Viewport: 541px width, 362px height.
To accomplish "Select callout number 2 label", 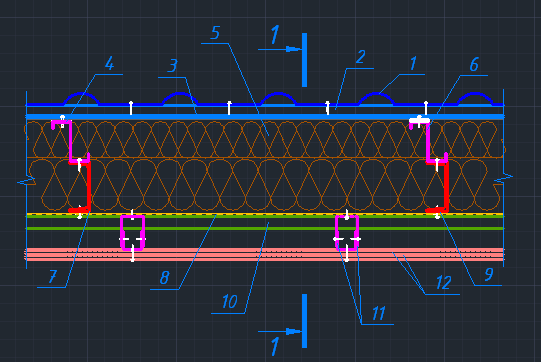I will pos(360,57).
